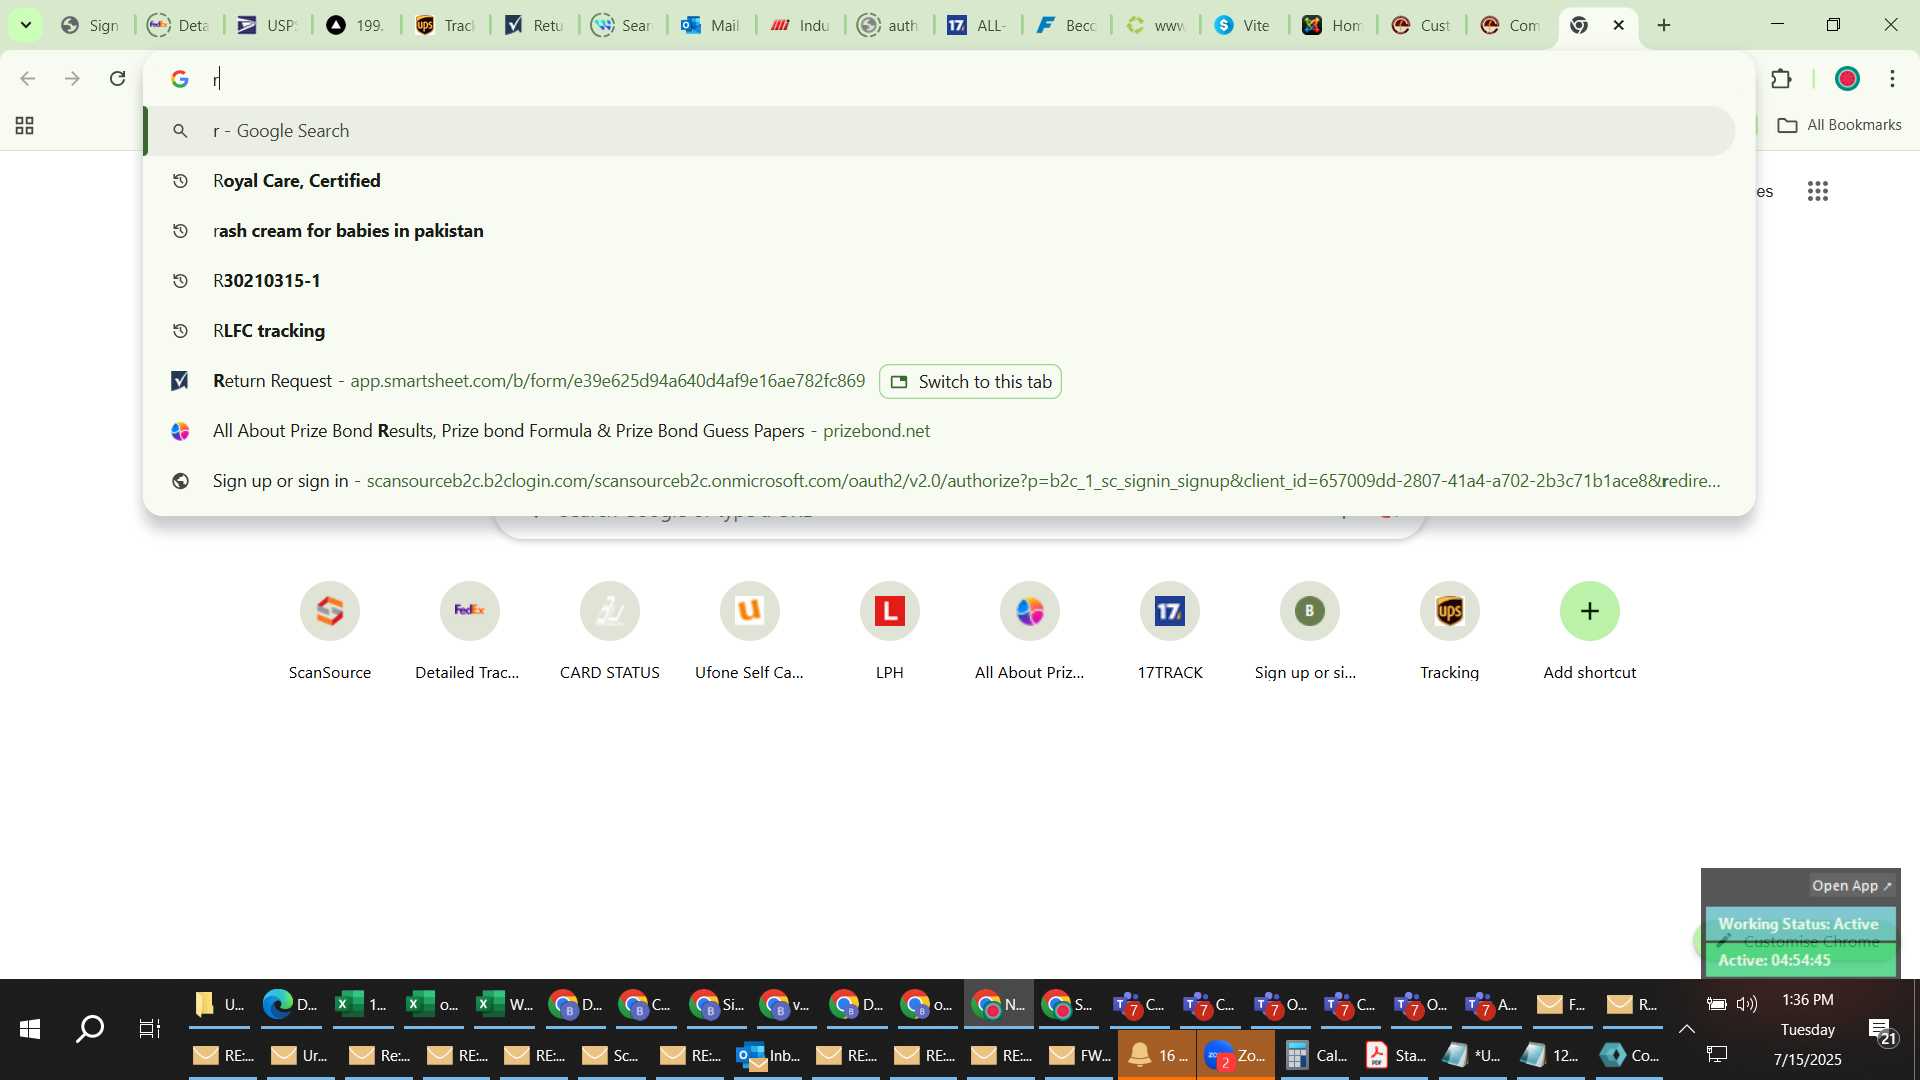This screenshot has height=1080, width=1920.
Task: Select 'r - Google Search' suggestion
Action: [940, 131]
